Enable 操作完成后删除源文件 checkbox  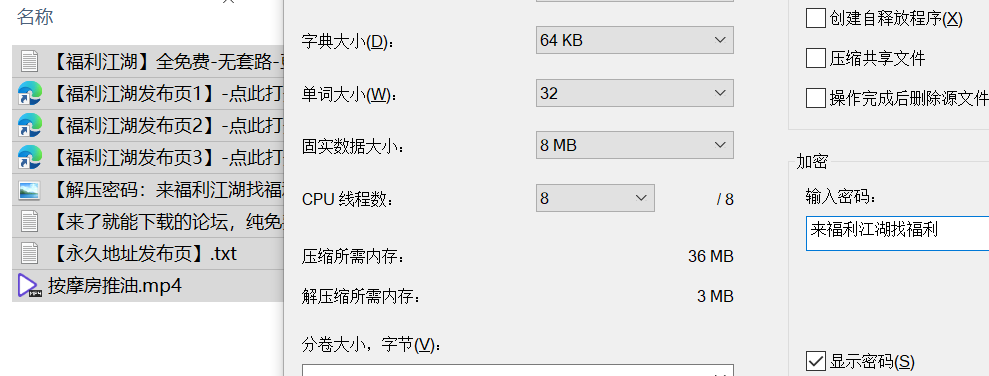(x=816, y=98)
